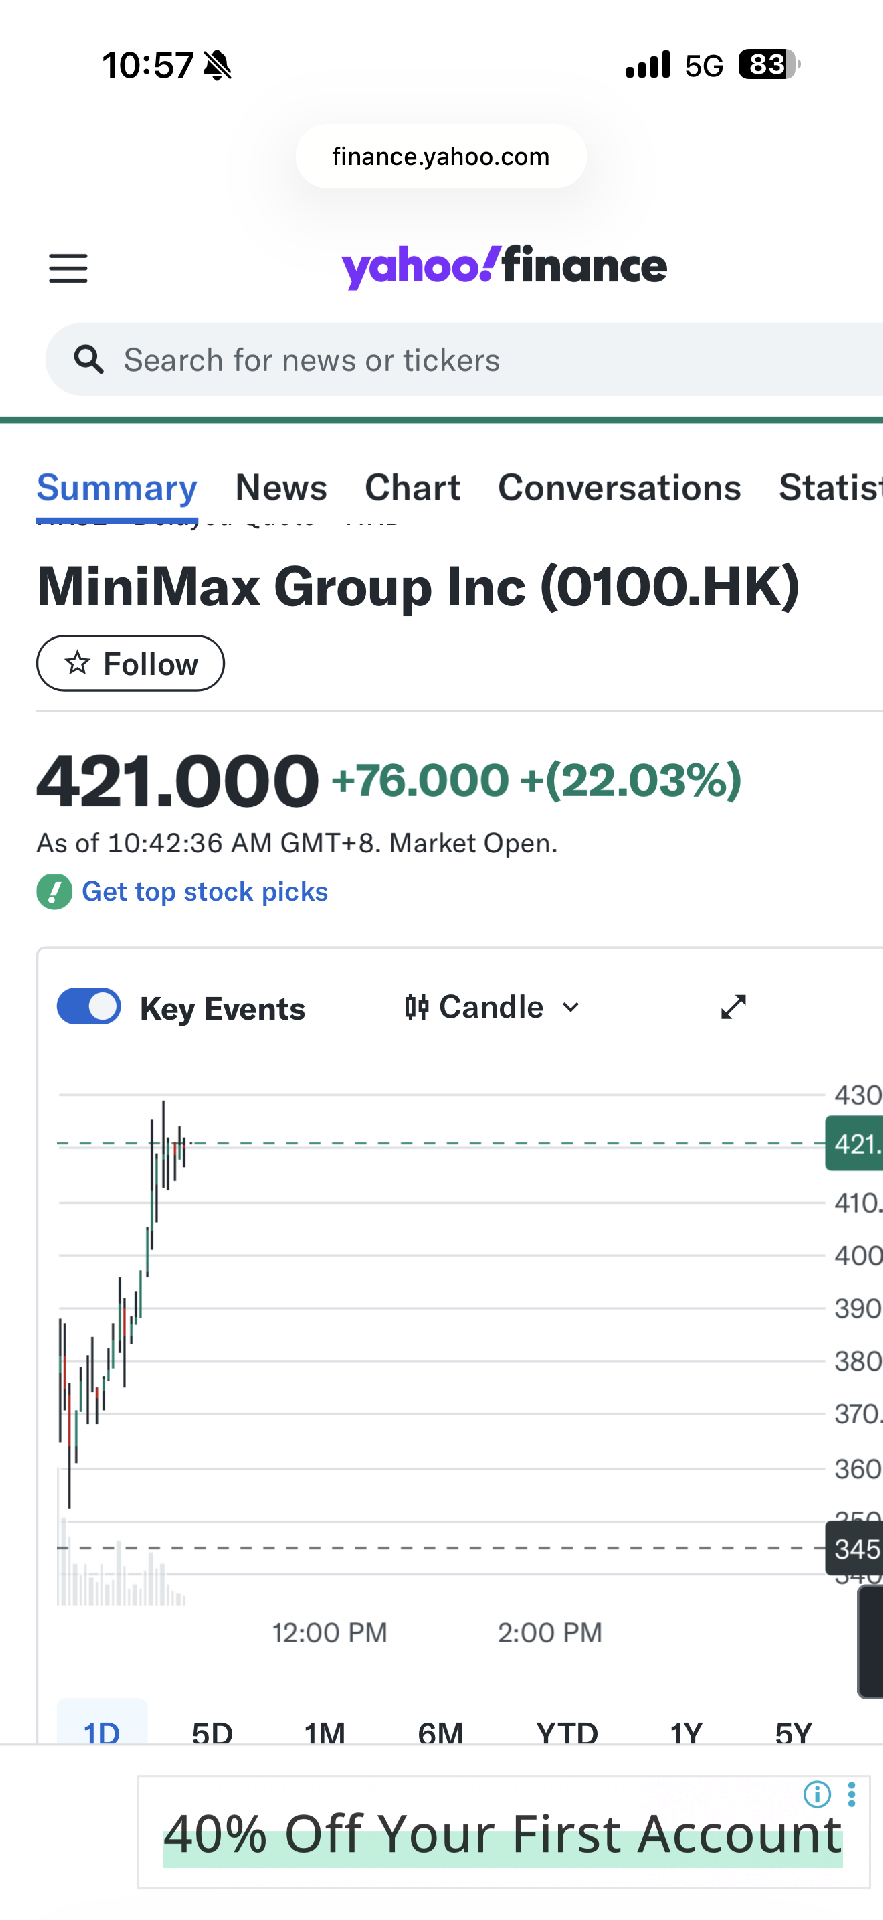Toggle the Key Events switch off

89,1007
